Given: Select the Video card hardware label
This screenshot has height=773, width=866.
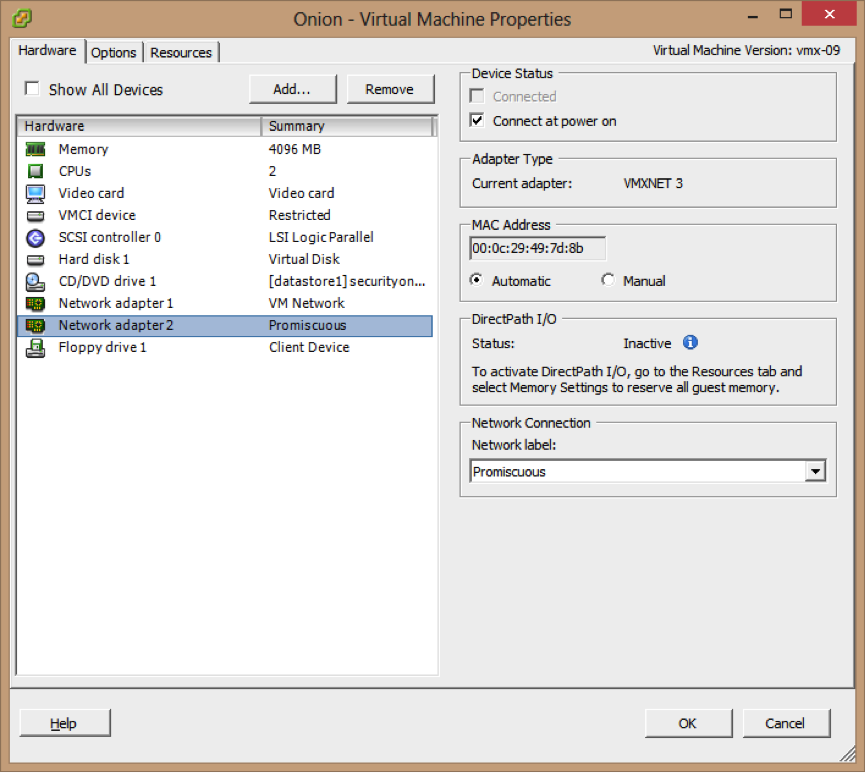Looking at the screenshot, I should pyautogui.click(x=92, y=193).
